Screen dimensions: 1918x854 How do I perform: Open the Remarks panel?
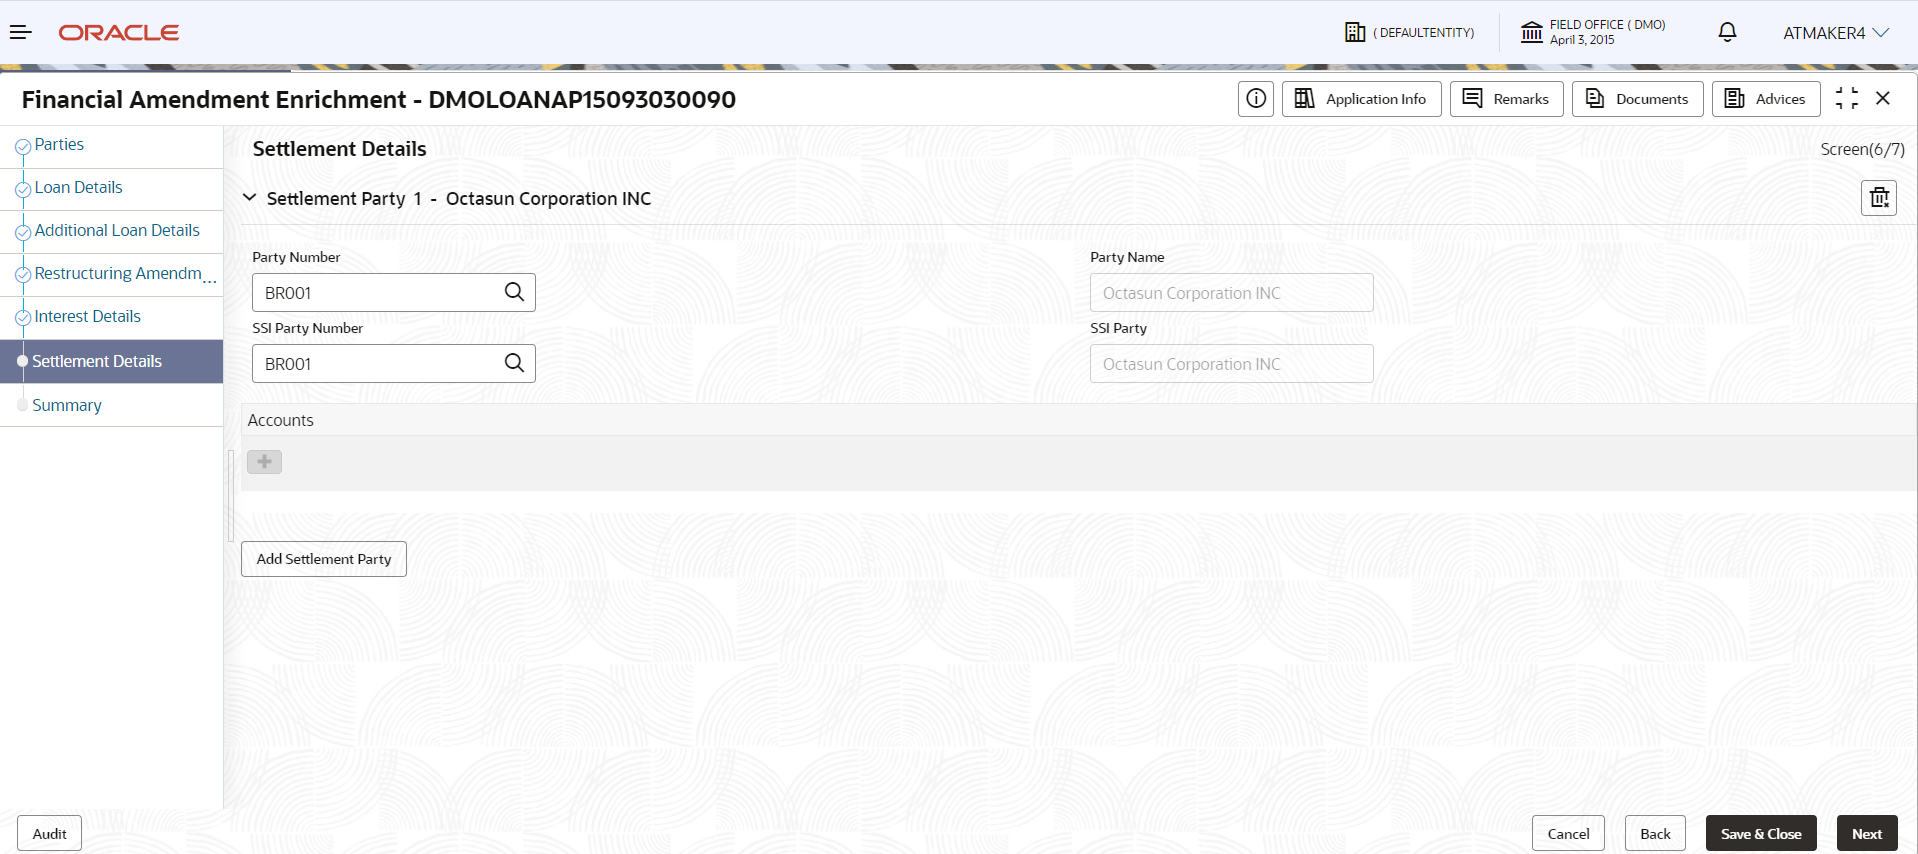tap(1506, 99)
